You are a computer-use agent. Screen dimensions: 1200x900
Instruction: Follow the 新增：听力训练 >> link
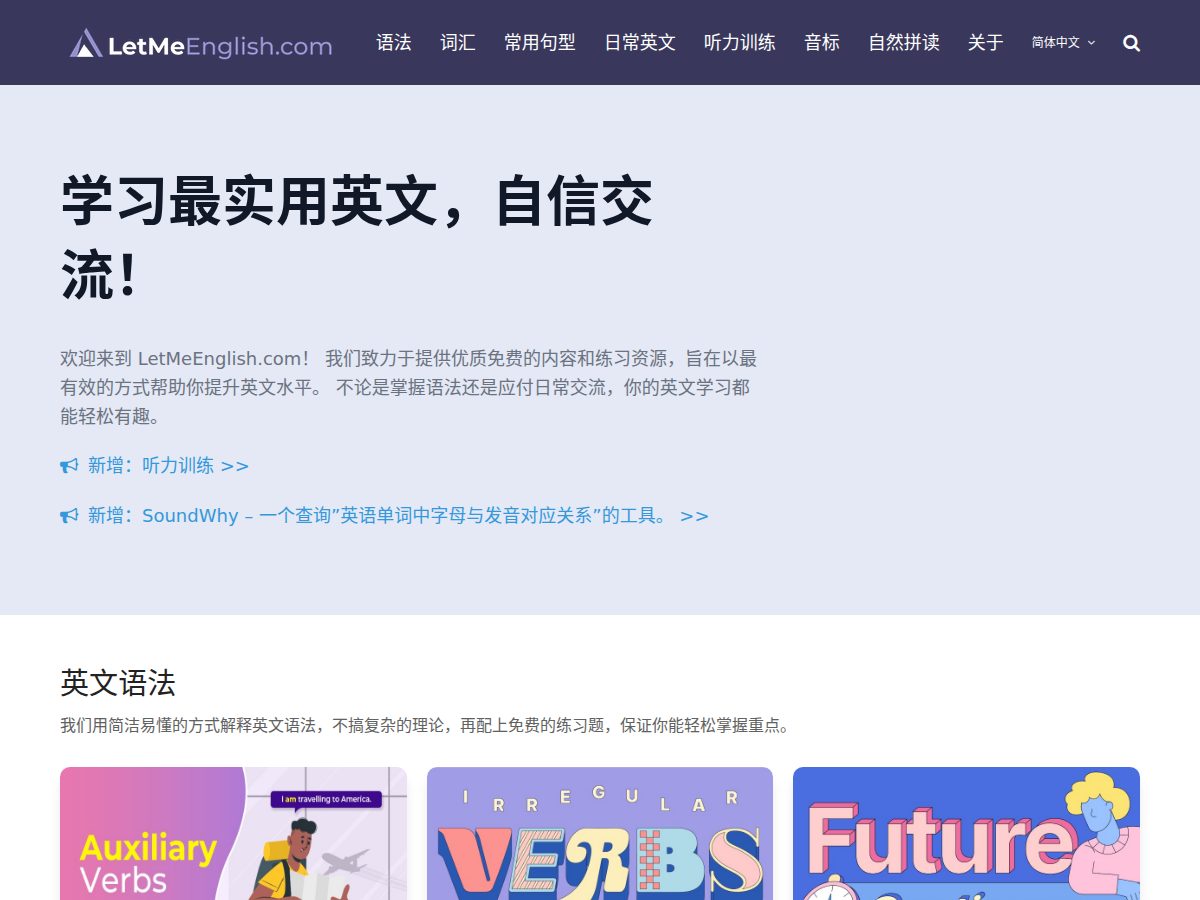click(168, 466)
